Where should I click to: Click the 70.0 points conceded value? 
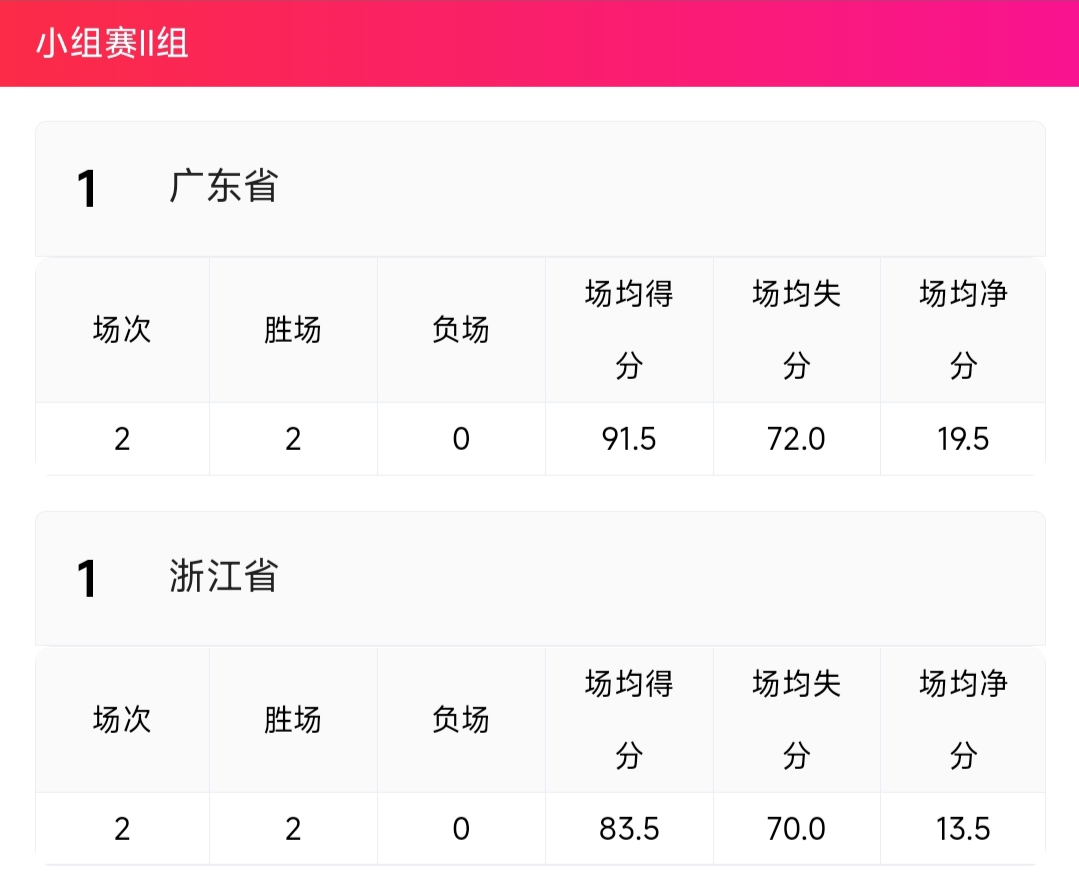796,829
